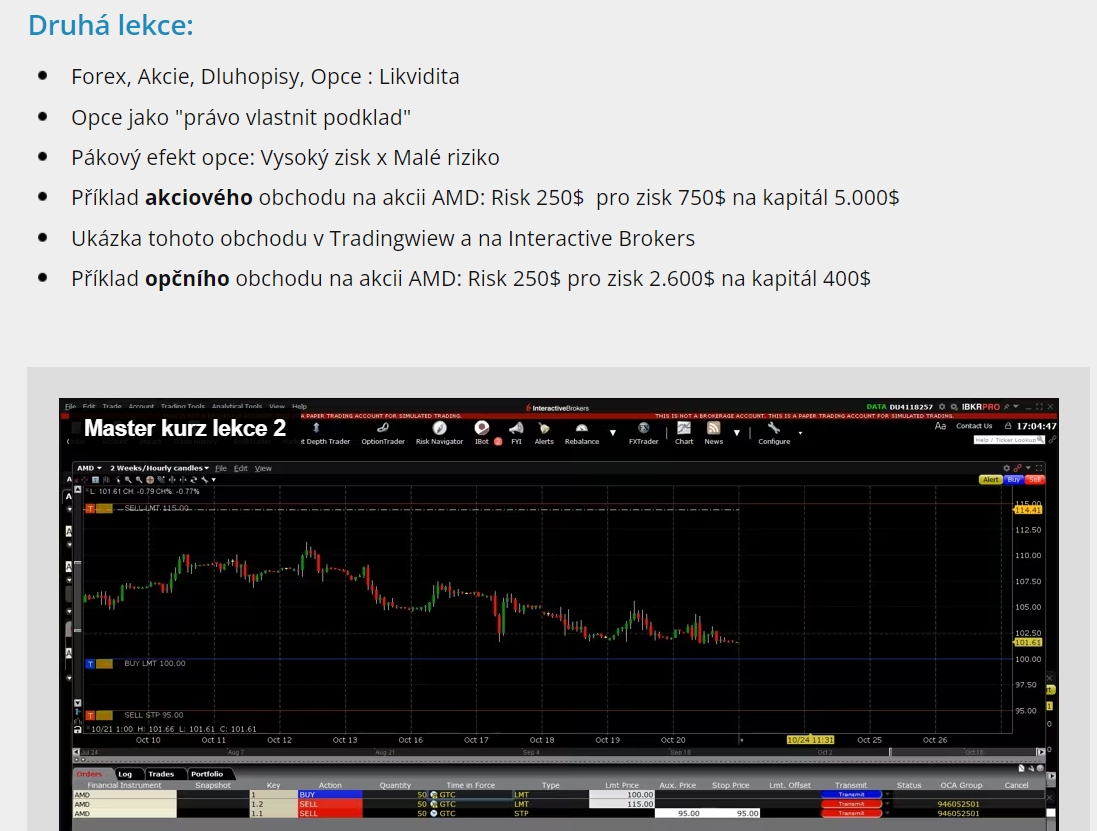Open the 2 Weeks/Hourly candles dropdown
This screenshot has width=1097, height=831.
pyautogui.click(x=160, y=468)
